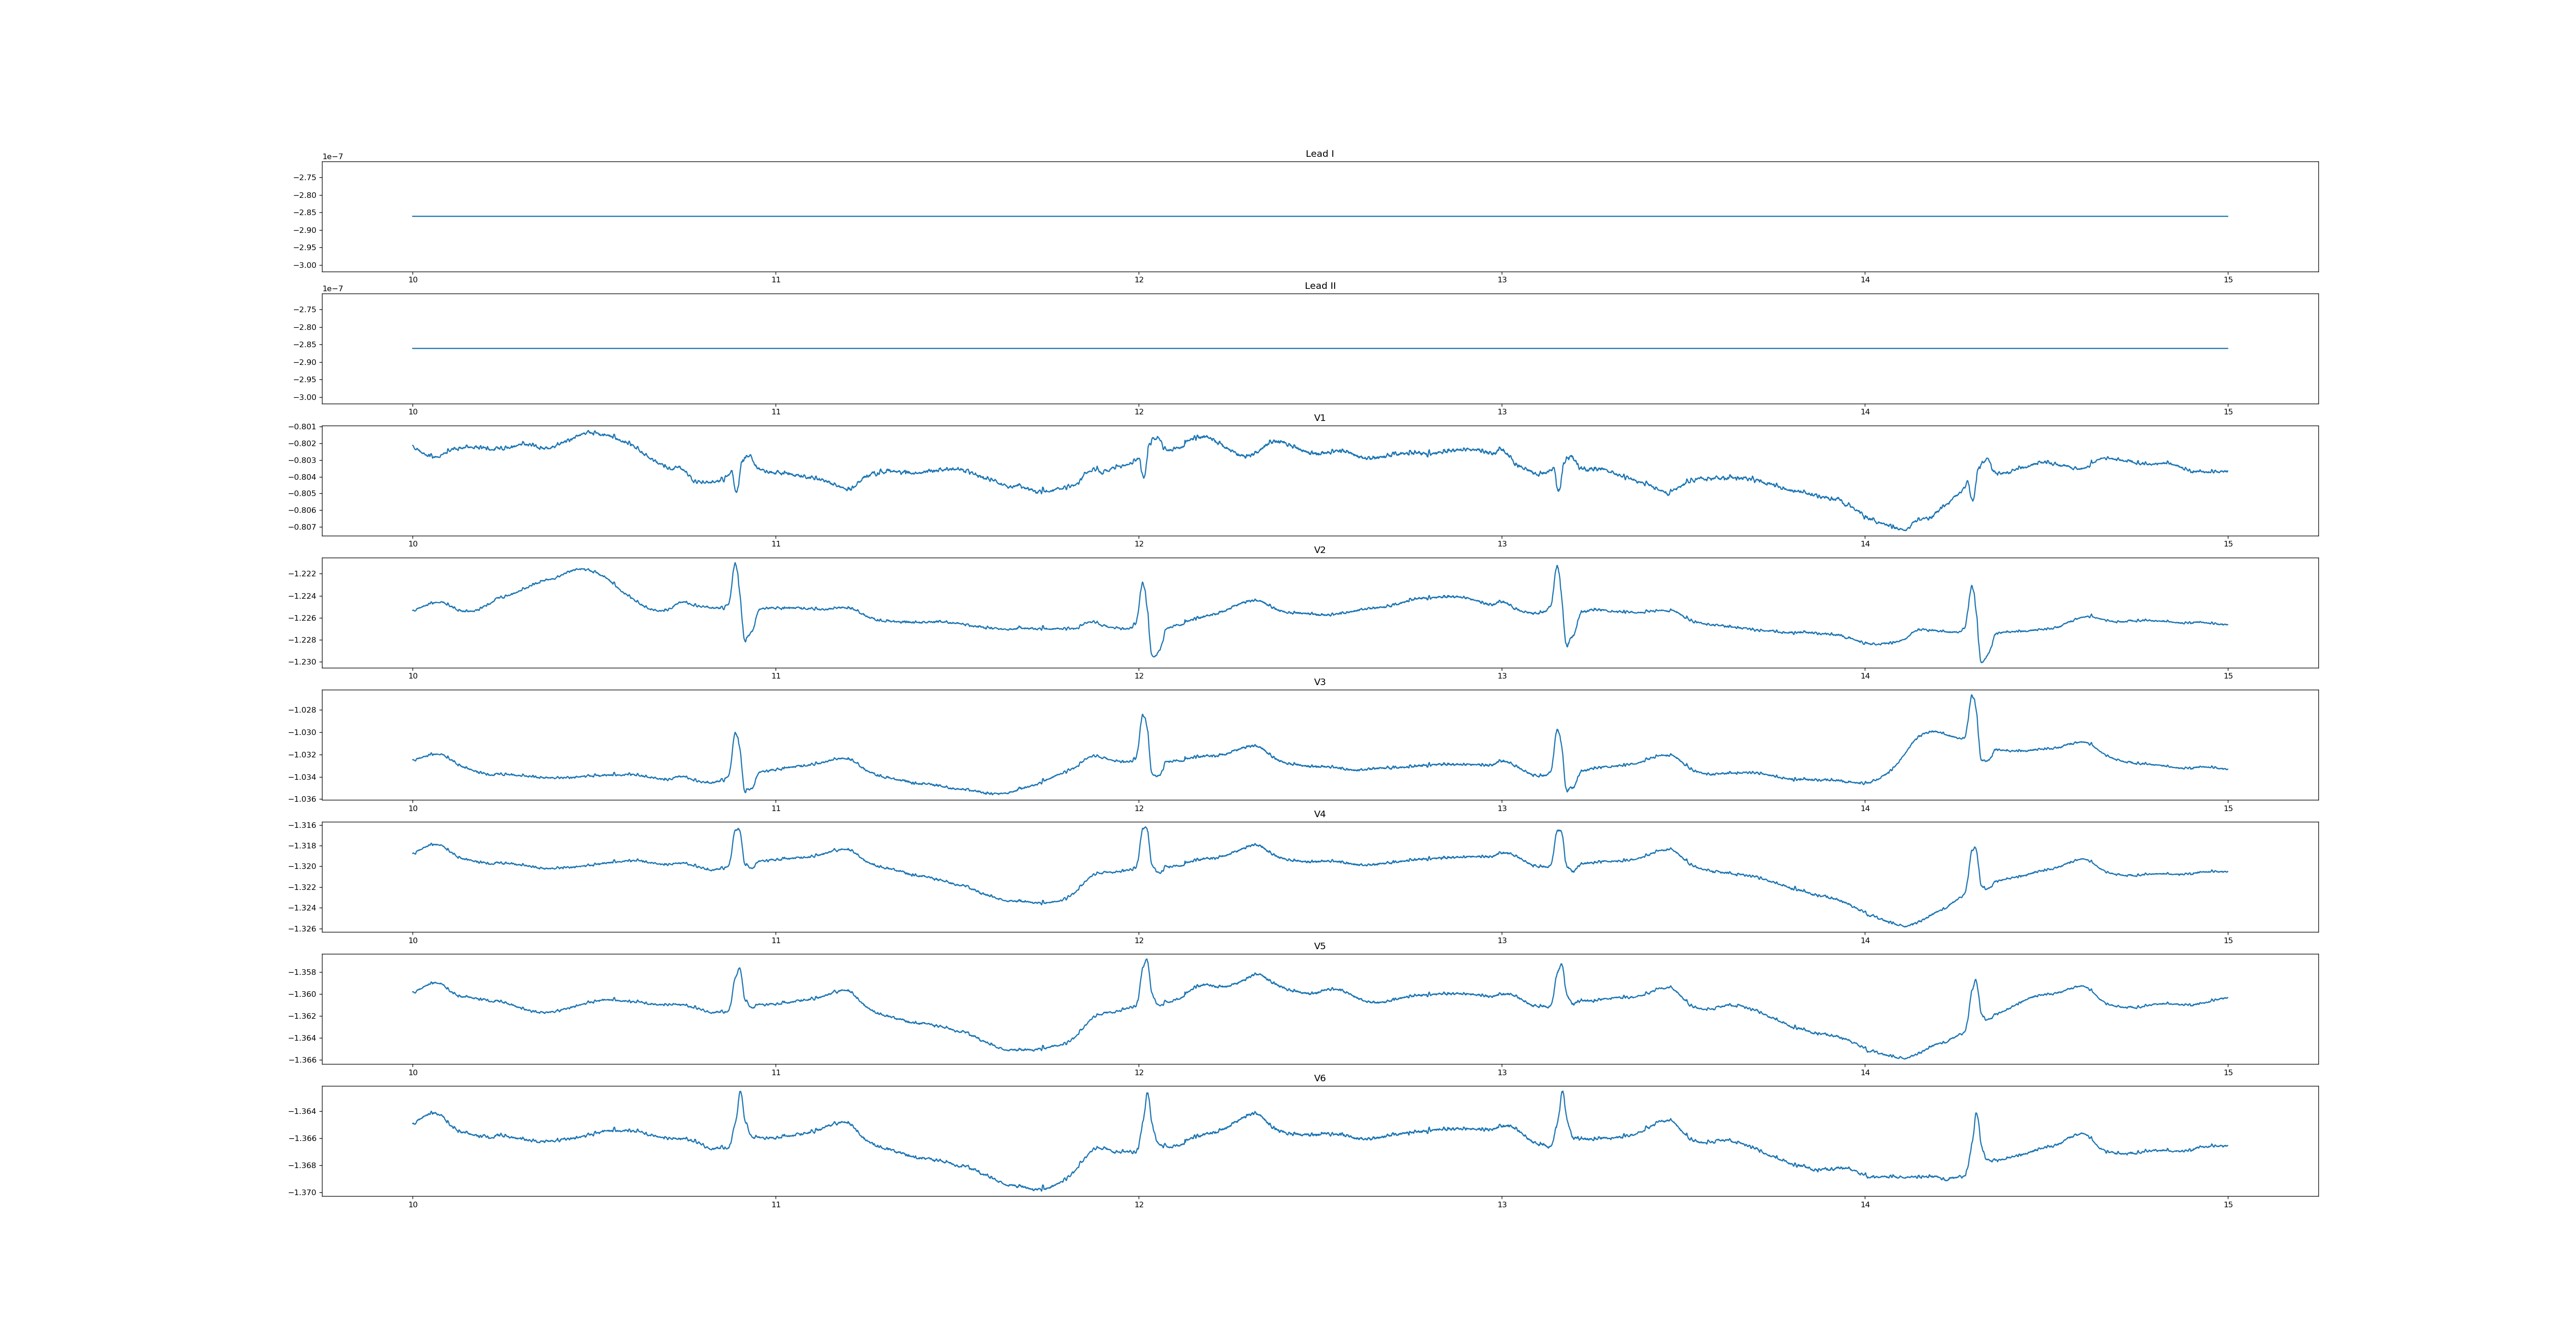The width and height of the screenshot is (2576, 1344).
Task: Click the −1.326 y-axis tick in V4 plot
Action: coord(303,929)
